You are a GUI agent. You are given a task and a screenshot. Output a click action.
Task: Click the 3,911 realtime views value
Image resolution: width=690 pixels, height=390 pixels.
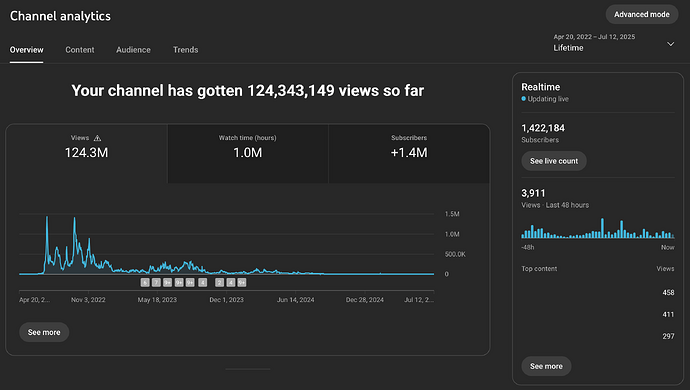533,193
